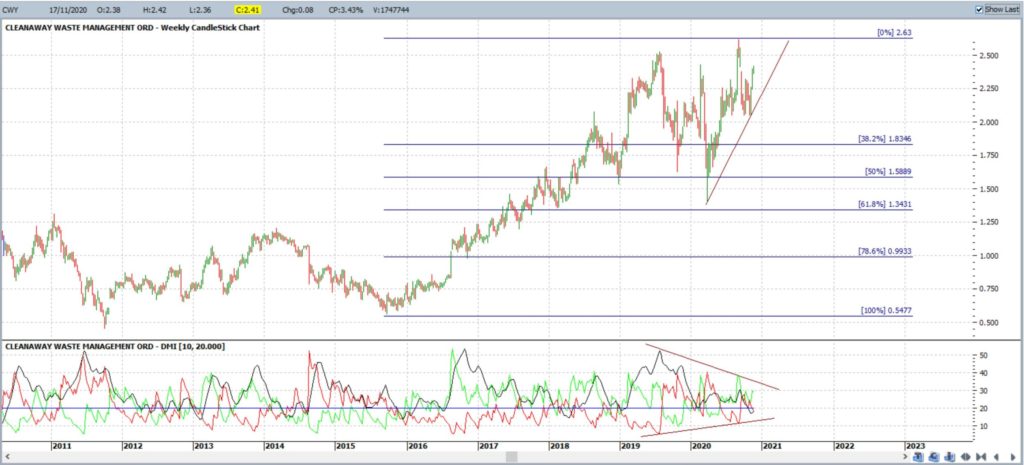Screen dimensions: 1024x465
Task: Click the 2021 label on time axis
Action: (x=773, y=445)
